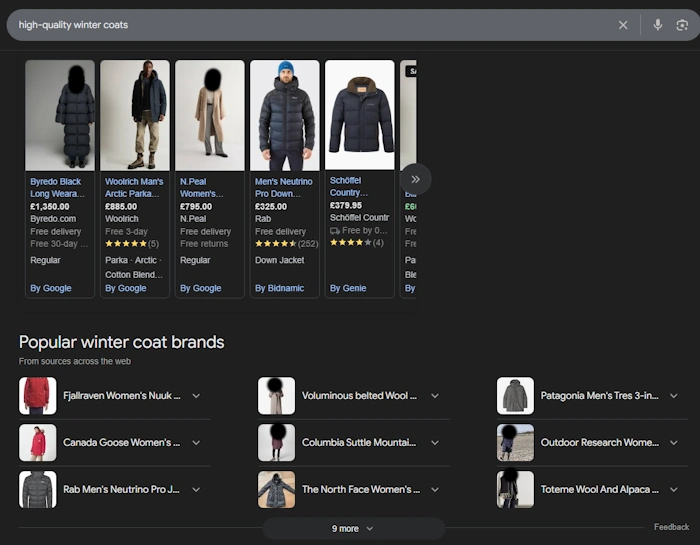This screenshot has width=700, height=545.
Task: View Byredo long puffer coat image
Action: 60,115
